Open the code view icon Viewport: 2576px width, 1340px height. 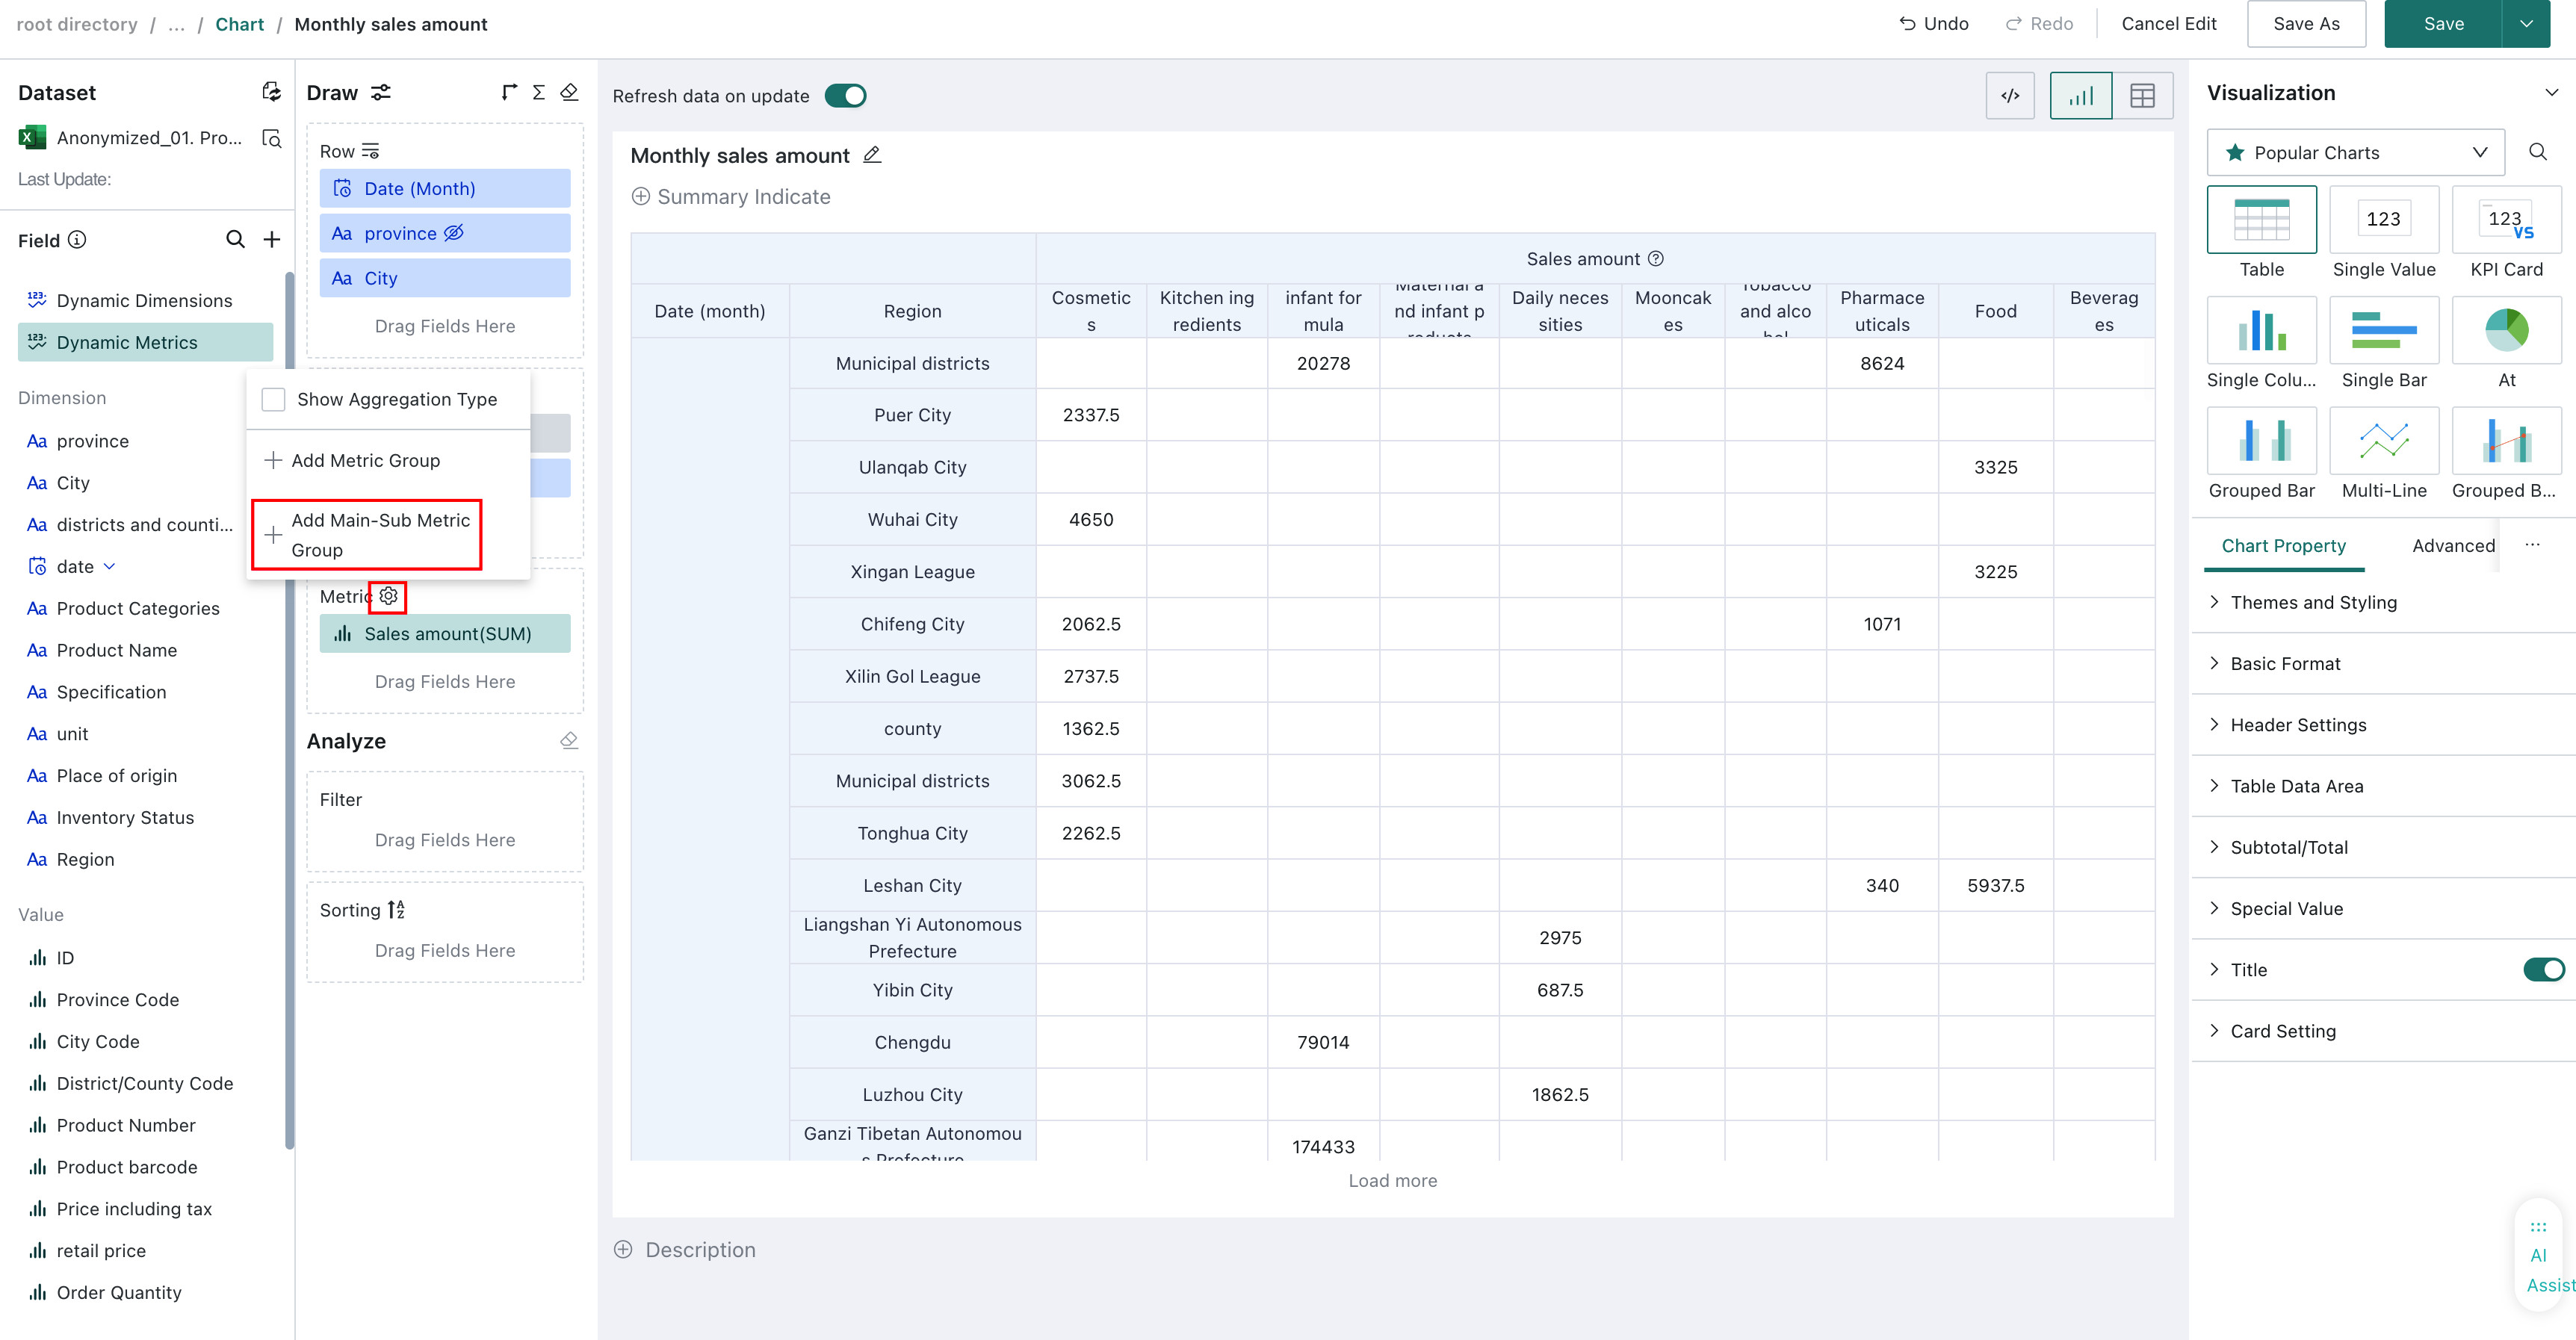point(2010,96)
